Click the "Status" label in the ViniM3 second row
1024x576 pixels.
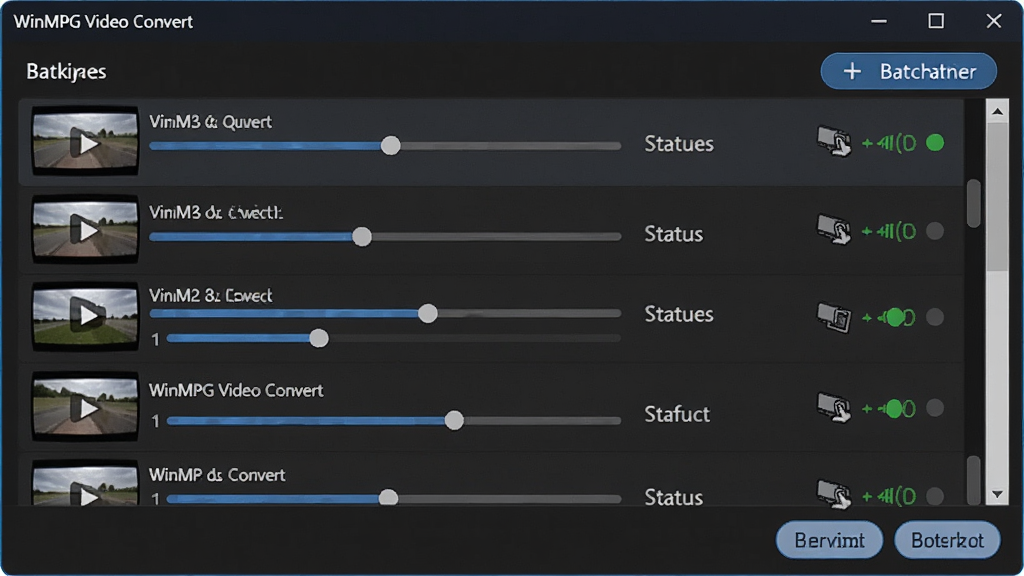pyautogui.click(x=673, y=234)
